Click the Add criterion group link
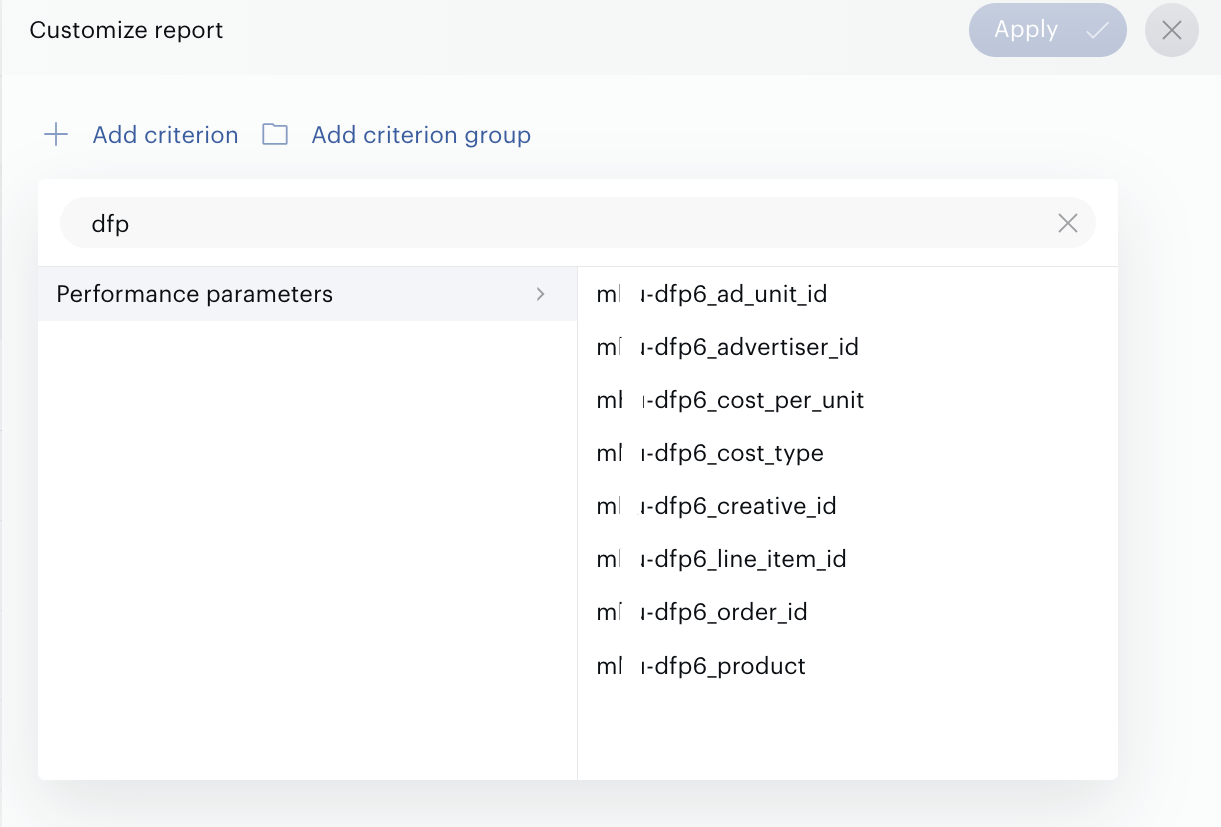This screenshot has width=1221, height=827. (x=421, y=135)
